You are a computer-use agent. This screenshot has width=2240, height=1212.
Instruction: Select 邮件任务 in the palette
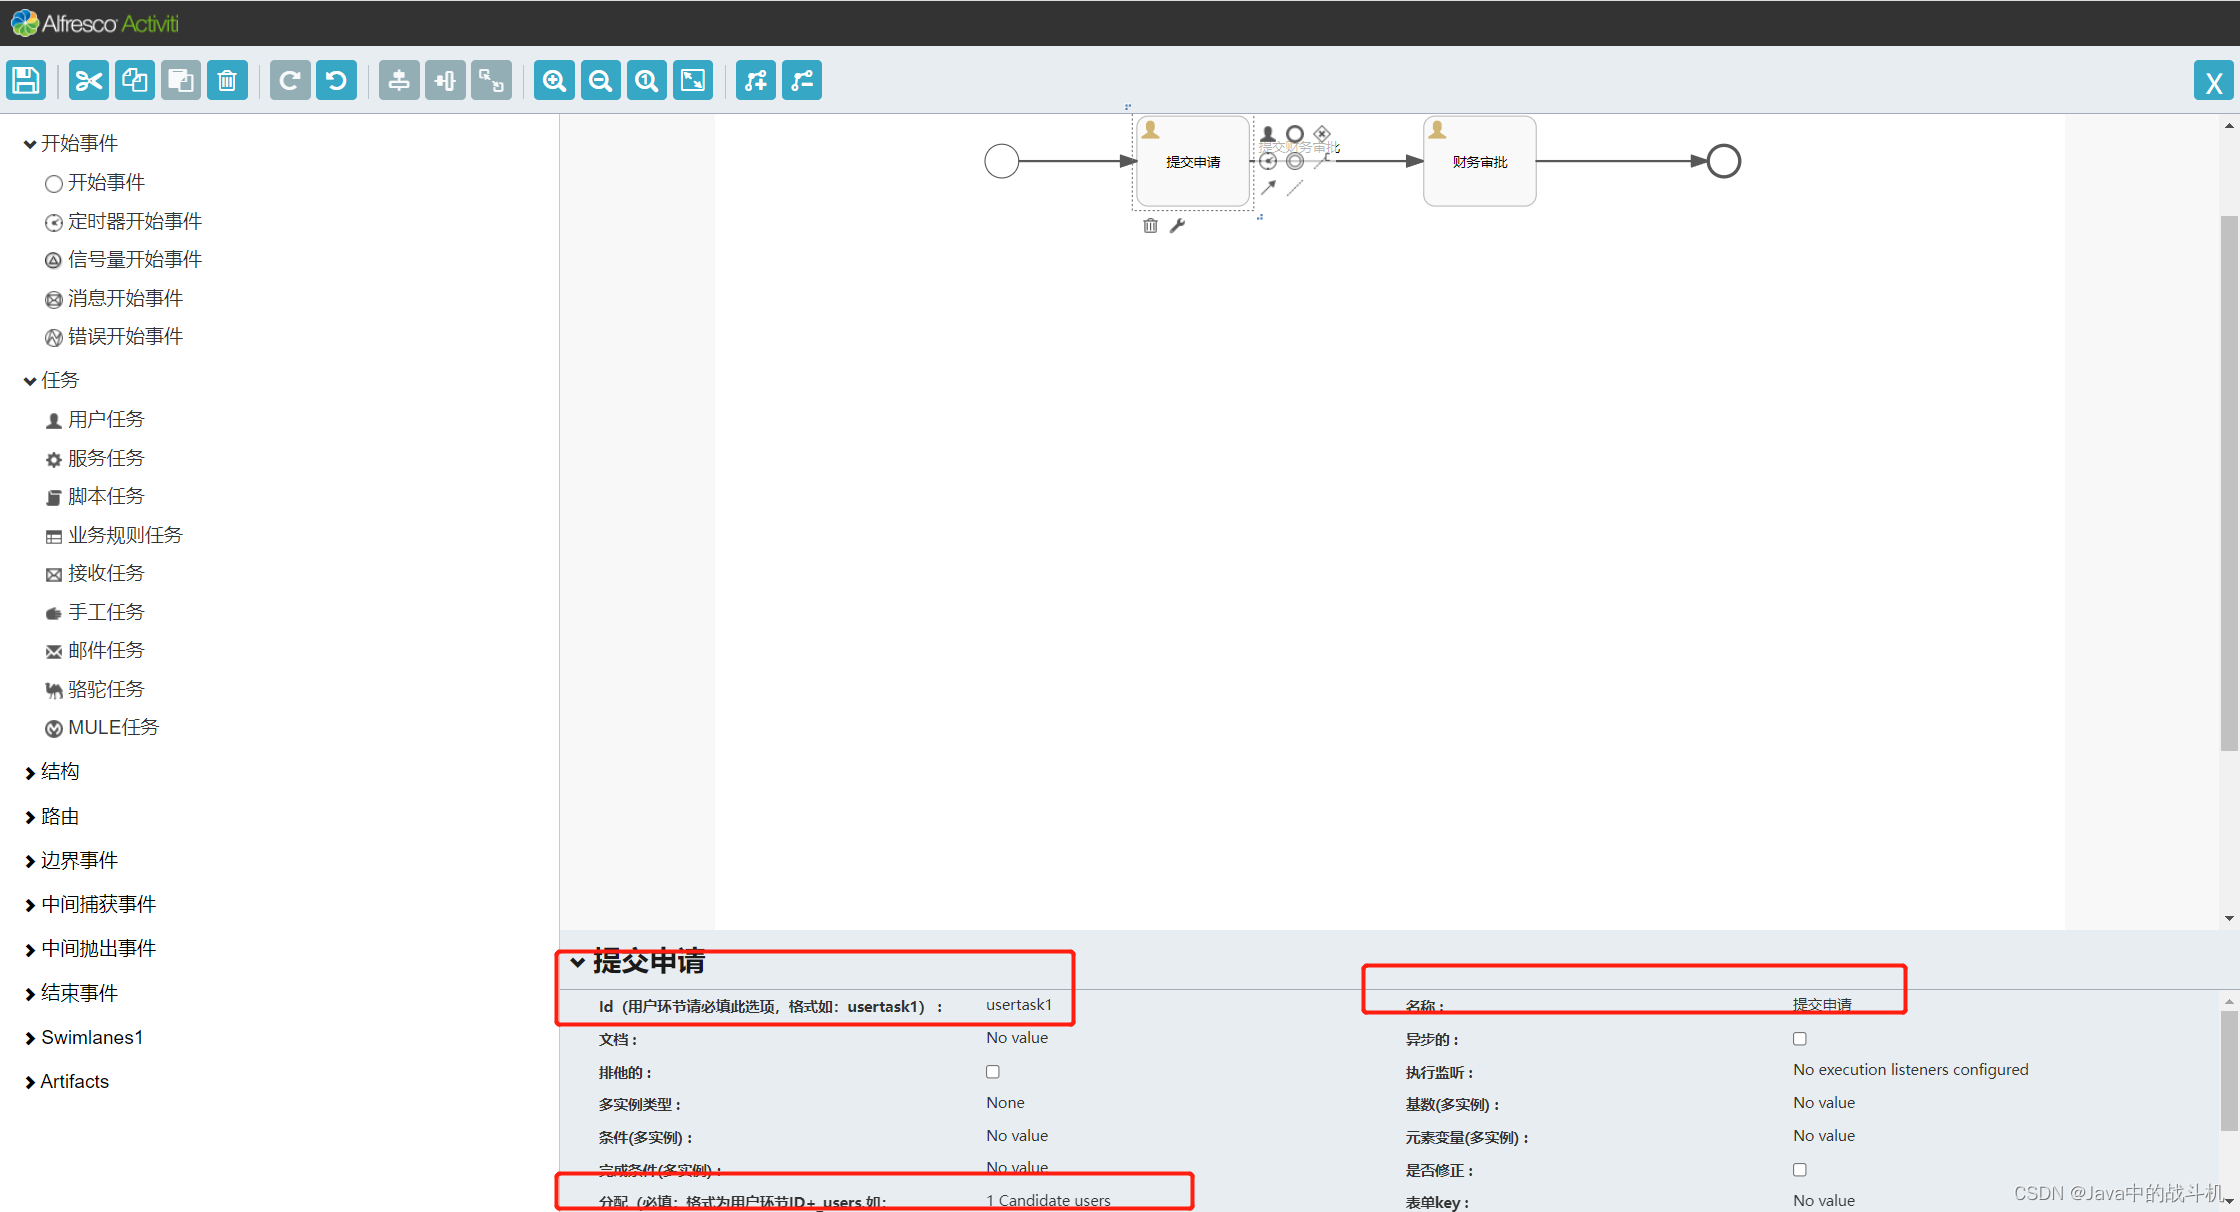105,651
